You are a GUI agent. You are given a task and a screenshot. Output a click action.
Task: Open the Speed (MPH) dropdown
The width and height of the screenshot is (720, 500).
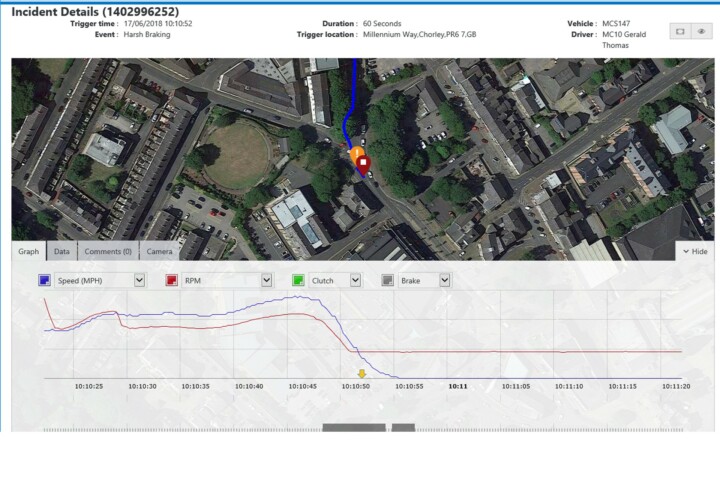click(139, 281)
